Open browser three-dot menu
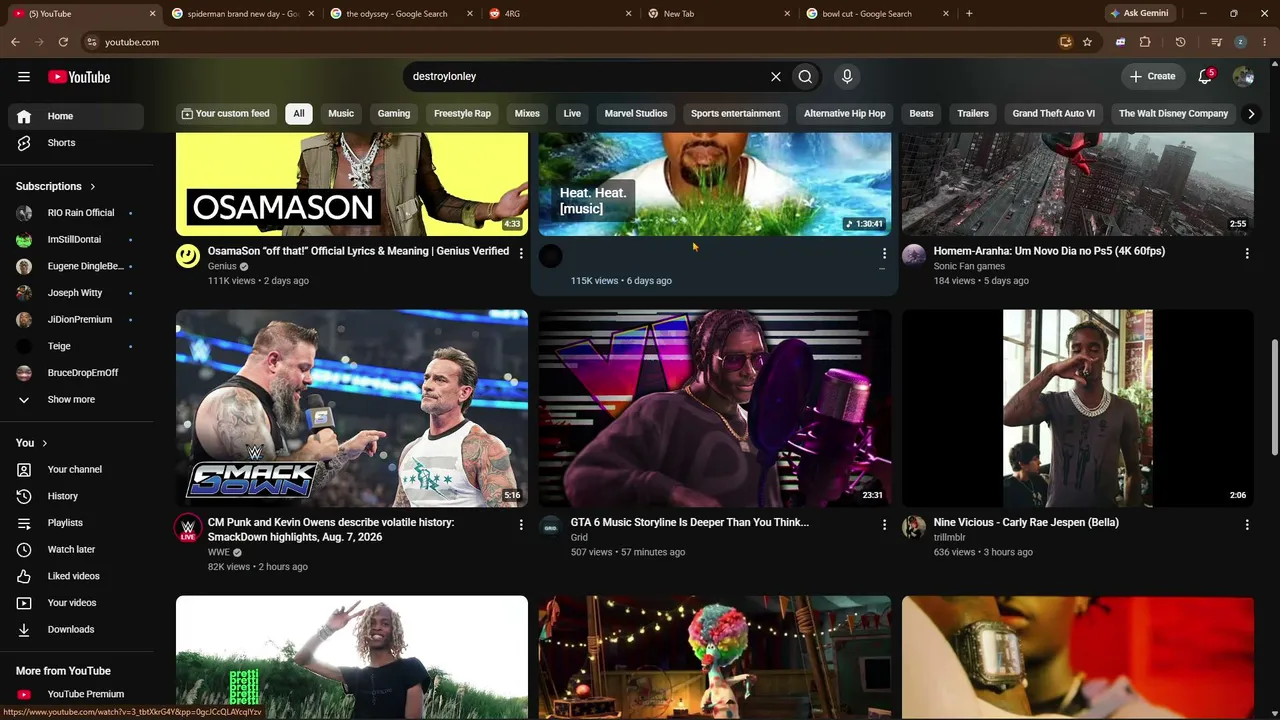Screen dimensions: 1280x720 (1265, 42)
